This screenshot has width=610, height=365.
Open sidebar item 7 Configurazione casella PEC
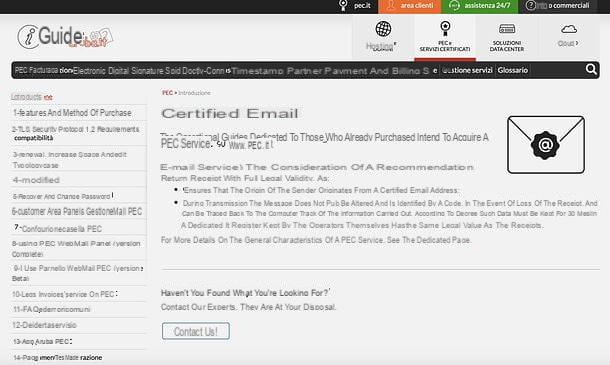tap(58, 228)
